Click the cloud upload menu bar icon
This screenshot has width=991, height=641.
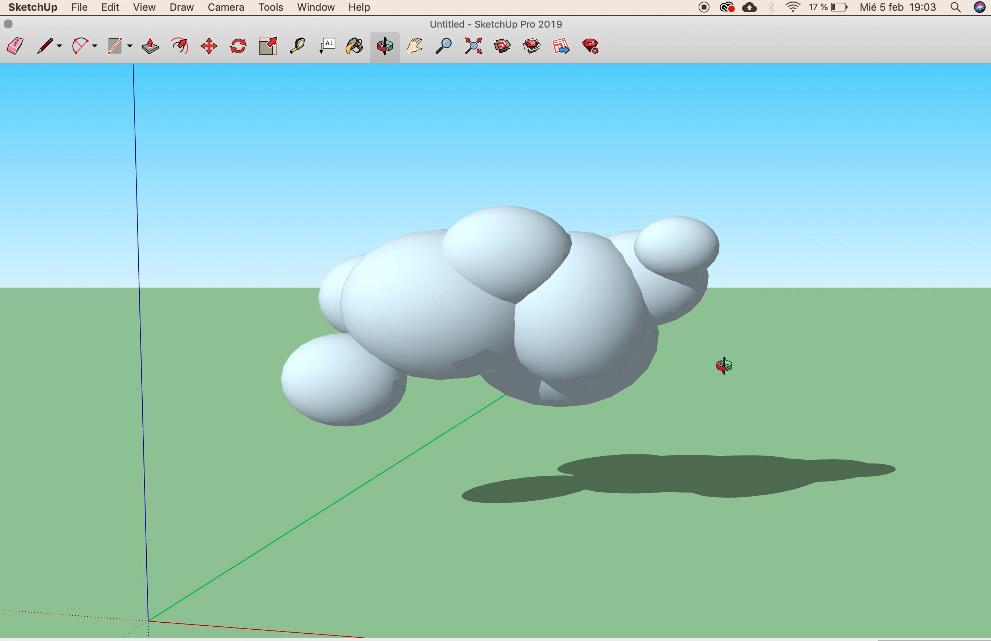pyautogui.click(x=750, y=8)
